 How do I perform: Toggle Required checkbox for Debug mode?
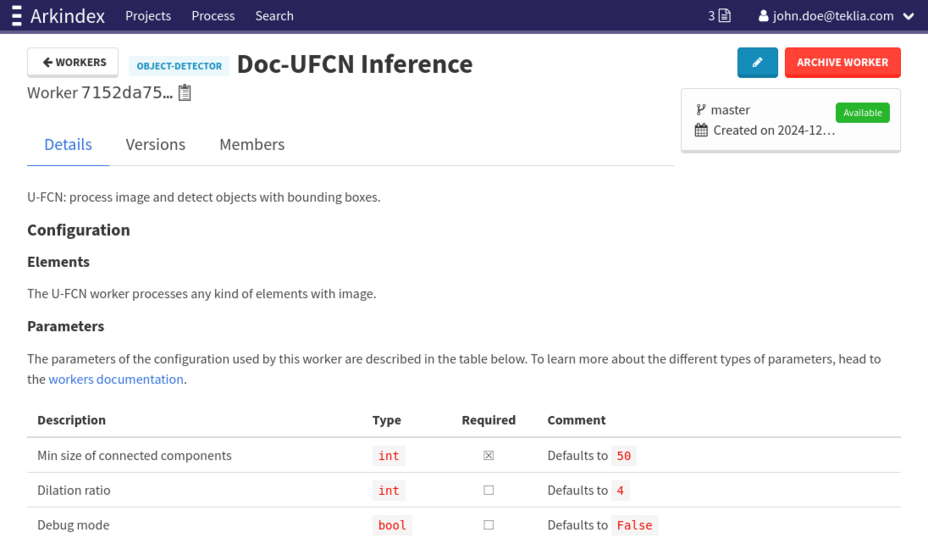[x=488, y=525]
